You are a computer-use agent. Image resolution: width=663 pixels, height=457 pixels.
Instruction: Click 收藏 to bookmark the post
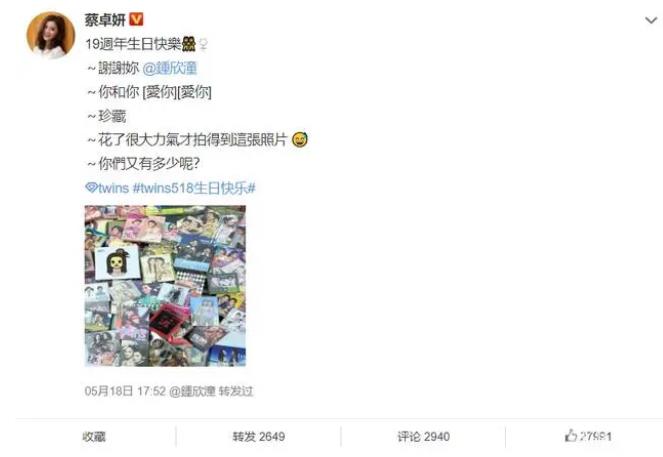[x=94, y=437]
